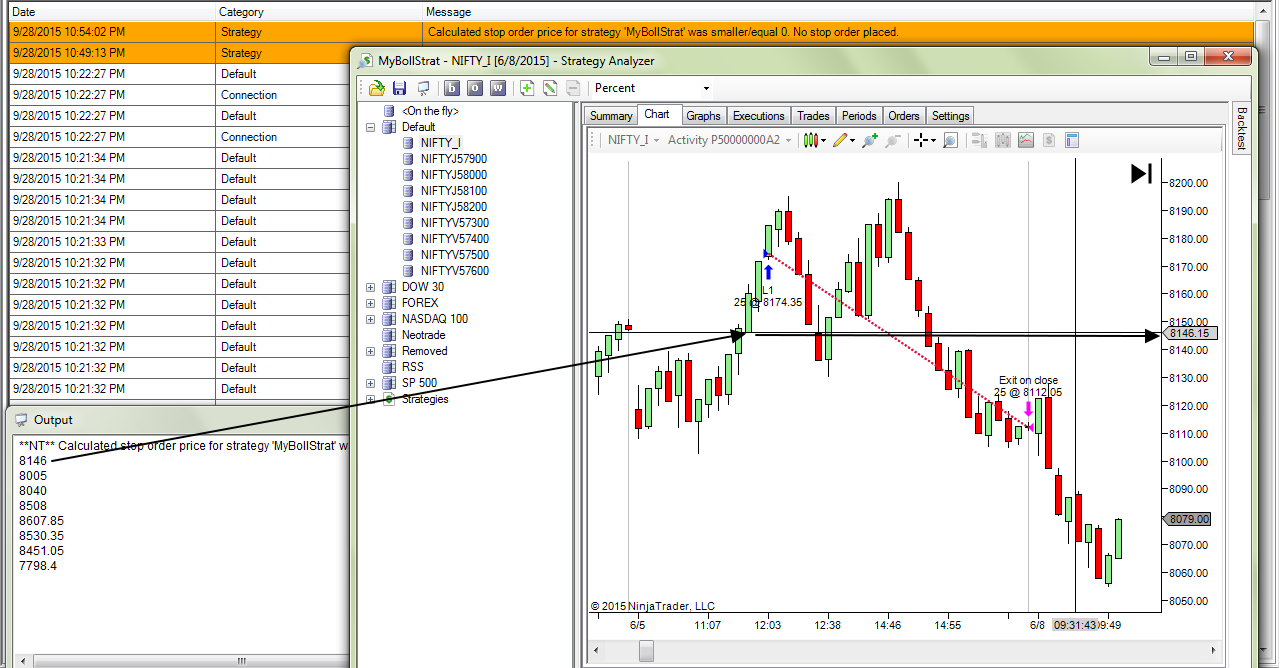Click the zoom frame magnifier icon
The height and width of the screenshot is (668, 1280).
coord(950,140)
